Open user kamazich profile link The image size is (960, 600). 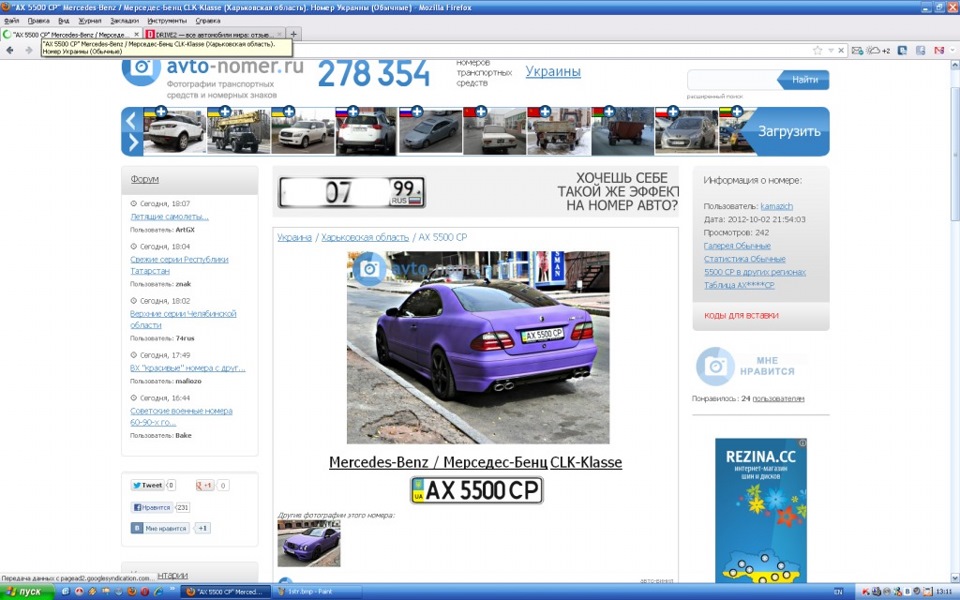[776, 206]
